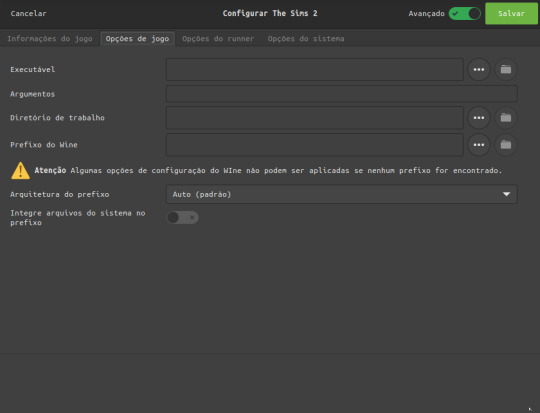Open the Prefixo do Wine folder
Image resolution: width=540 pixels, height=413 pixels.
[506, 145]
